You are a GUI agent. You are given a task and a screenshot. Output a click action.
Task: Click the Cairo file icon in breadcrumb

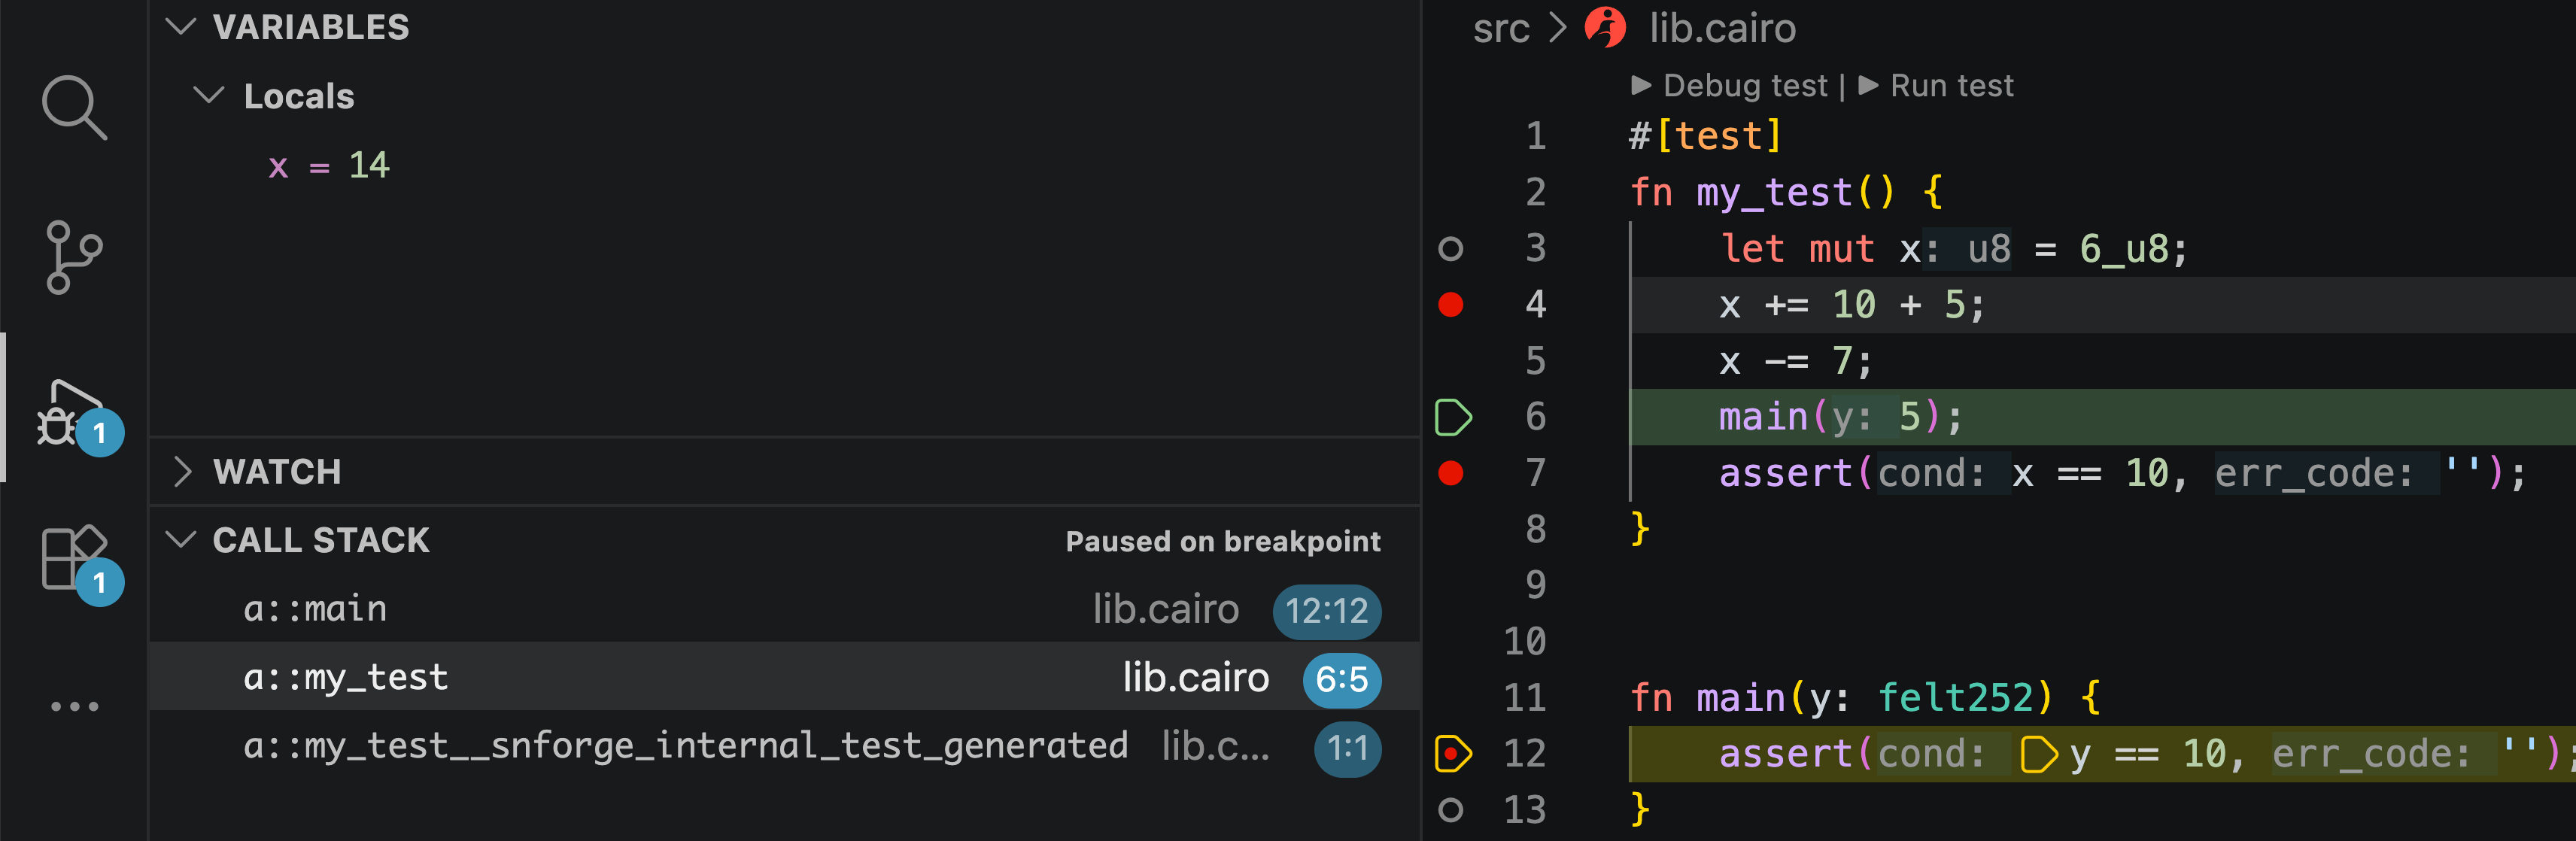pyautogui.click(x=1605, y=28)
